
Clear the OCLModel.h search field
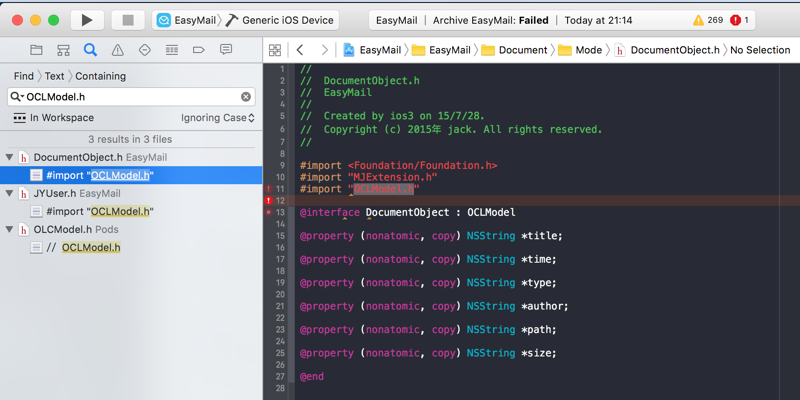coord(246,97)
